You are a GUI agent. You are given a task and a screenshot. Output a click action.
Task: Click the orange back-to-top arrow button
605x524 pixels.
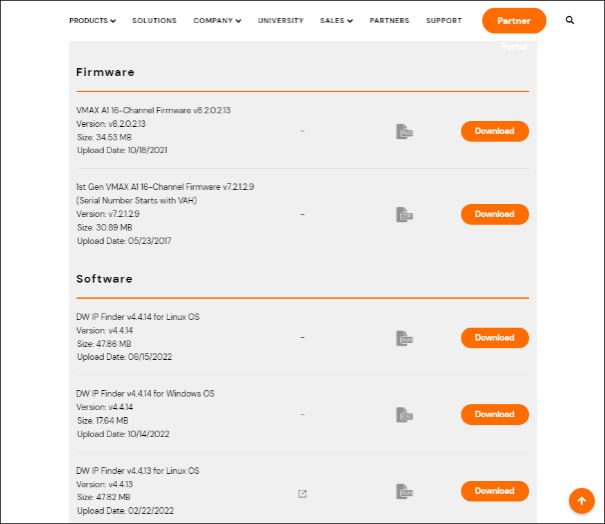click(x=581, y=500)
